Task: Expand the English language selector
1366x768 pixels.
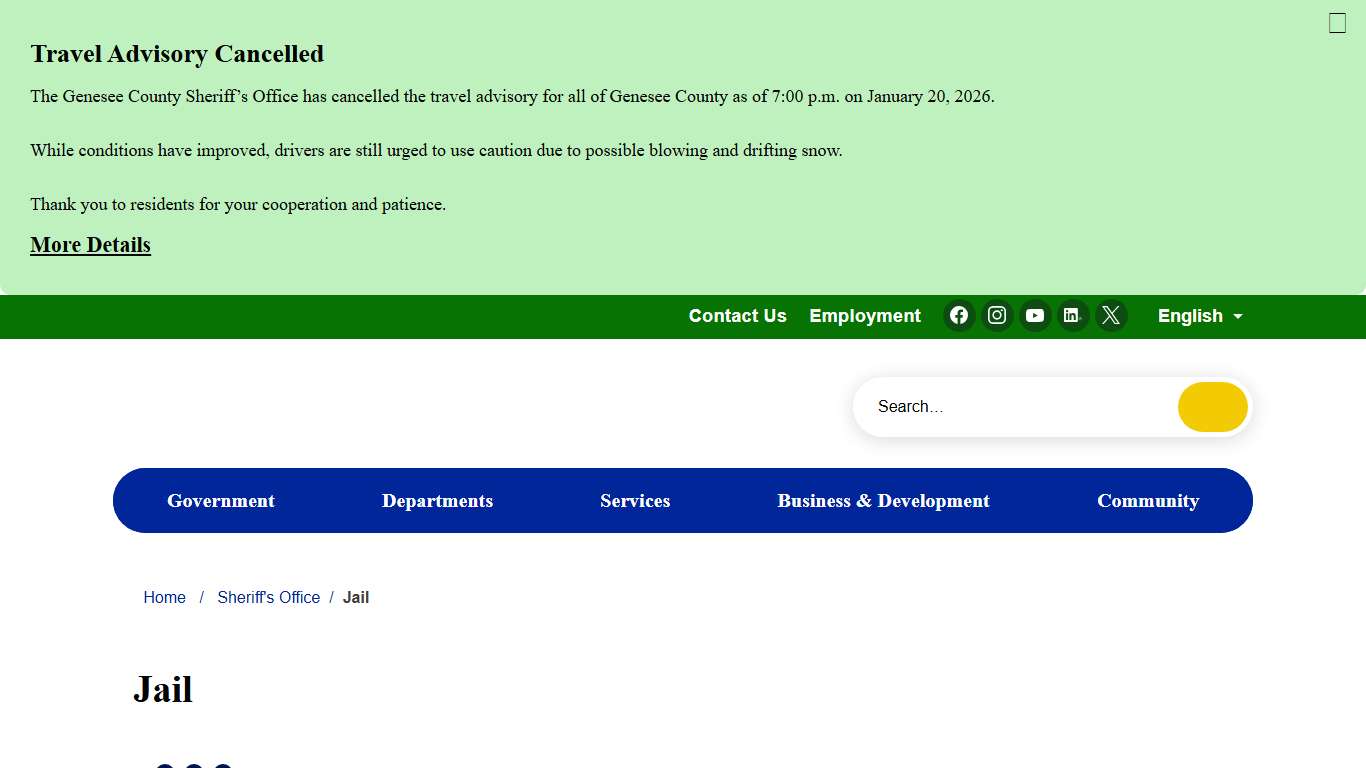Action: click(x=1199, y=316)
